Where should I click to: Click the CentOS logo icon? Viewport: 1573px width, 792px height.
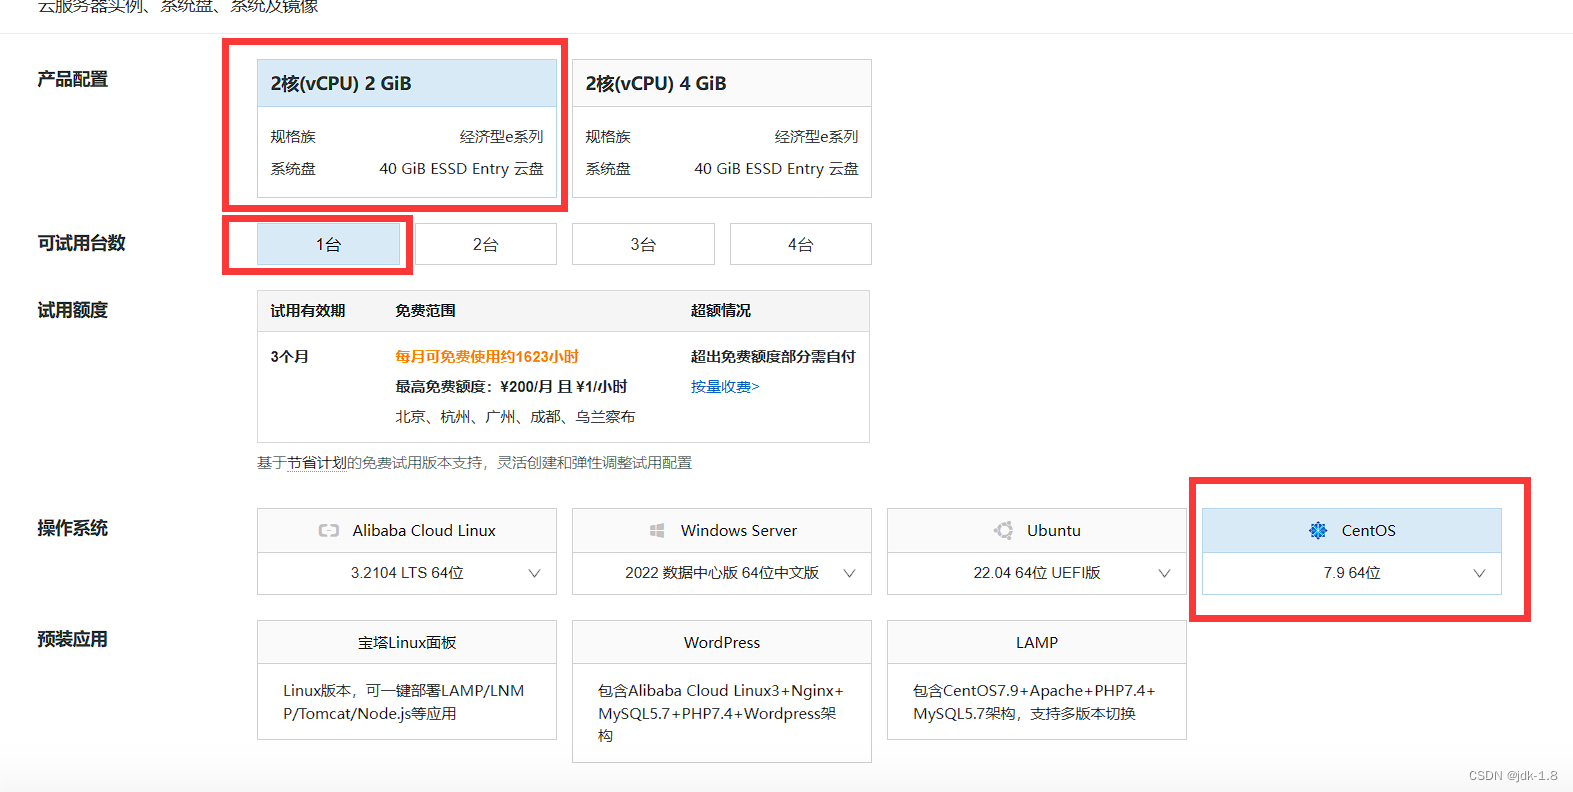coord(1318,531)
